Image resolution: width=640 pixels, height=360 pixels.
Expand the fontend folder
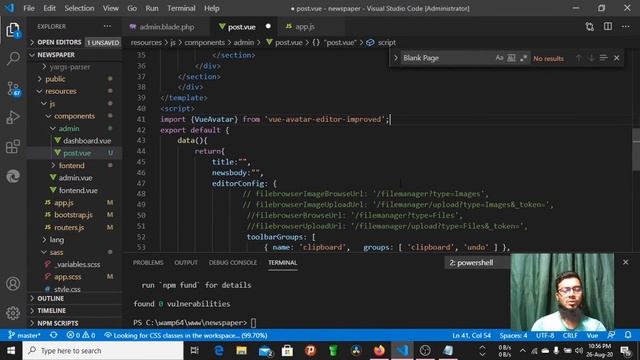tap(71, 165)
